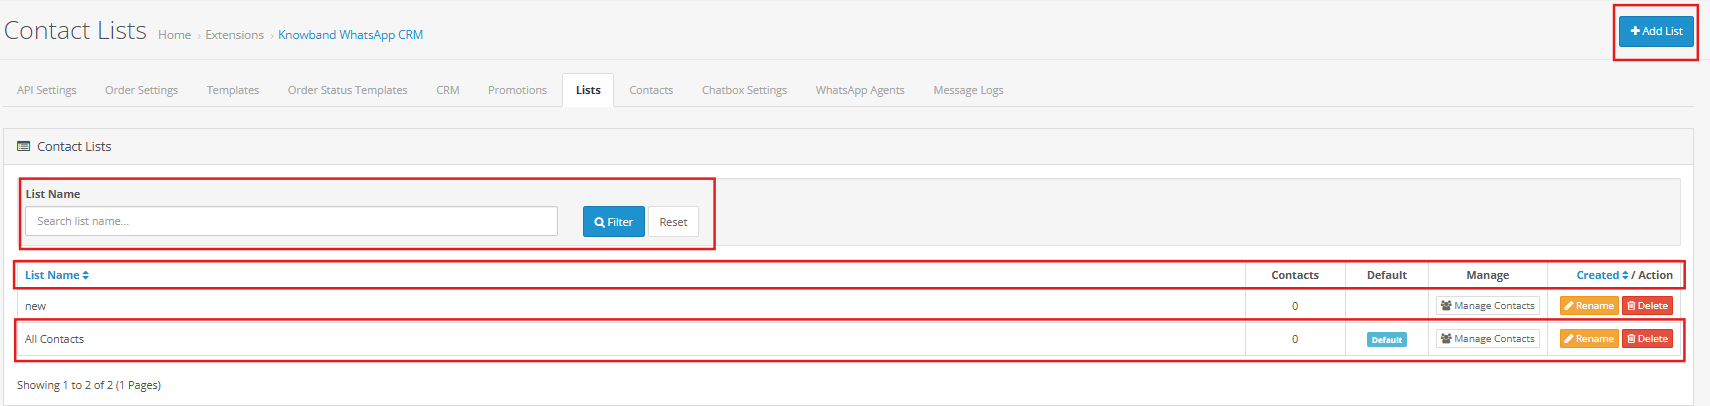
Task: Switch to the Promotions tab
Action: pyautogui.click(x=517, y=90)
